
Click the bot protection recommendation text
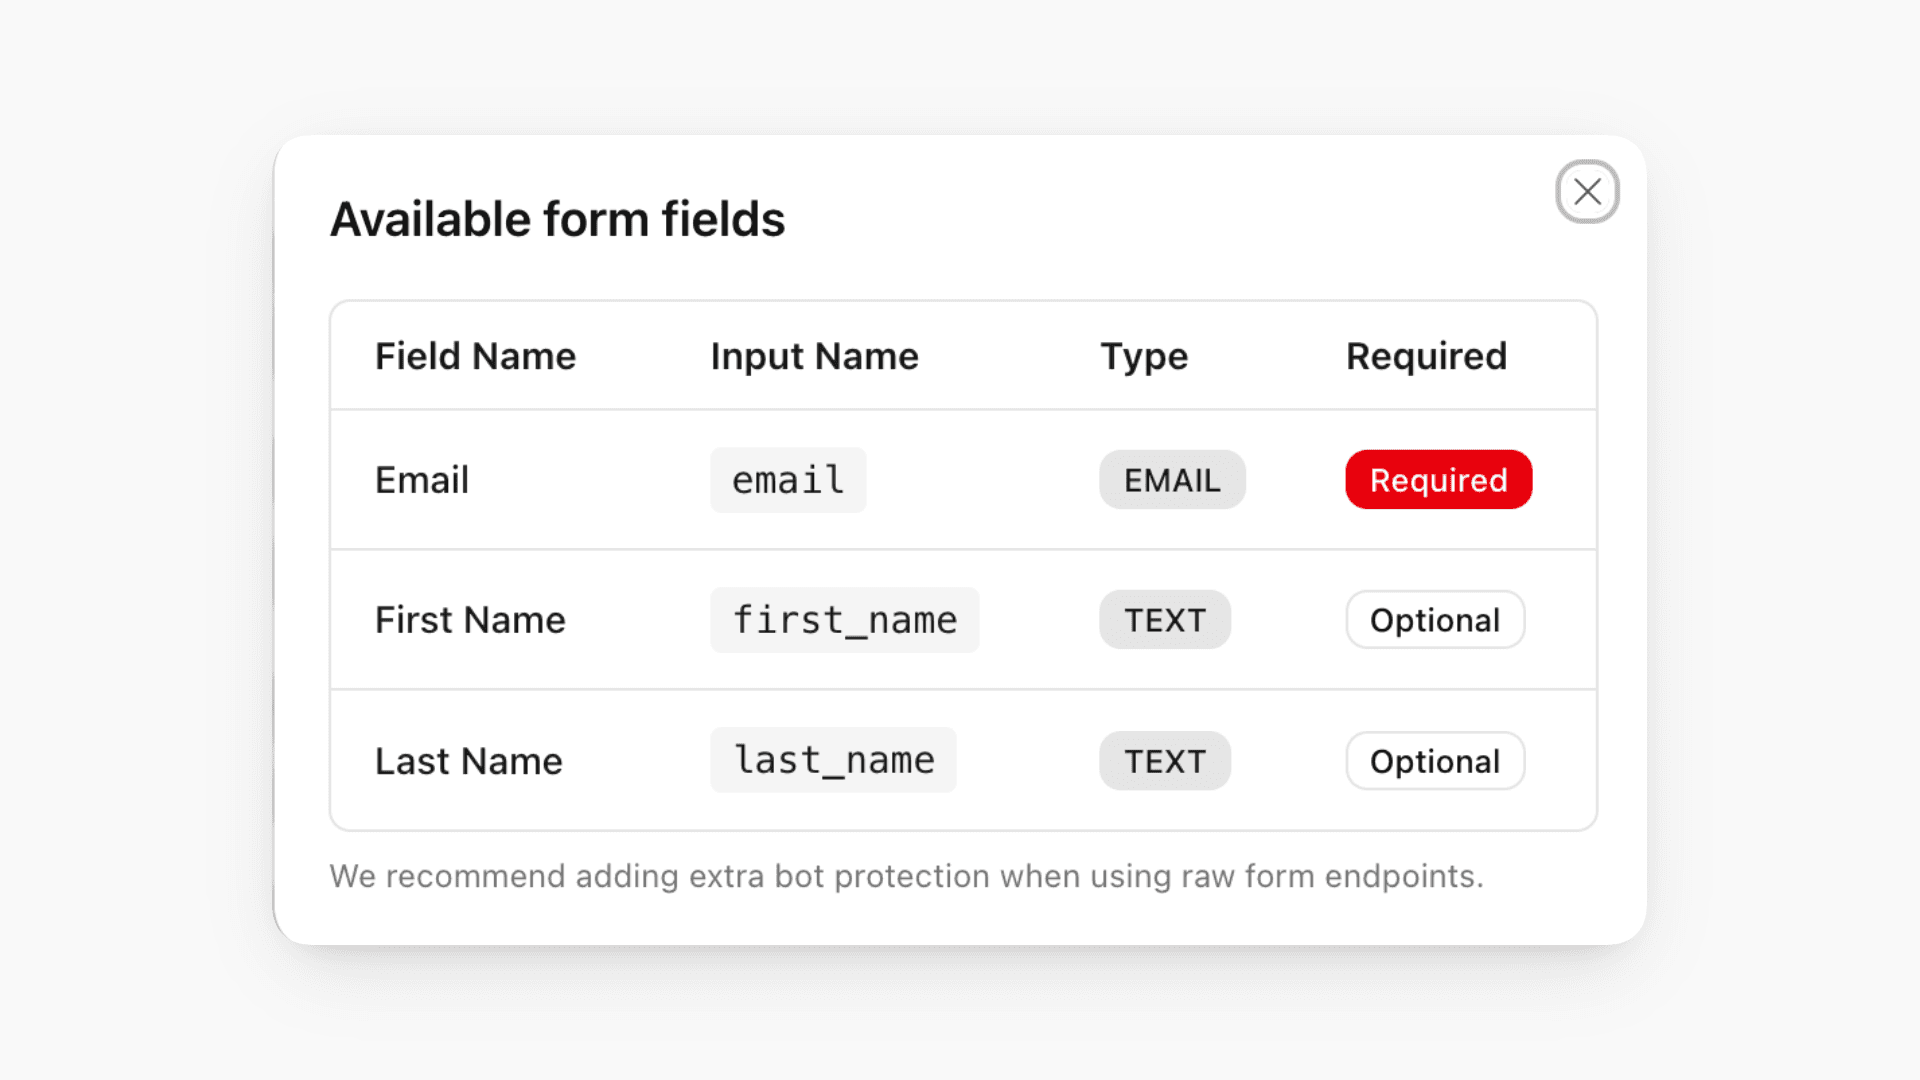pyautogui.click(x=906, y=876)
